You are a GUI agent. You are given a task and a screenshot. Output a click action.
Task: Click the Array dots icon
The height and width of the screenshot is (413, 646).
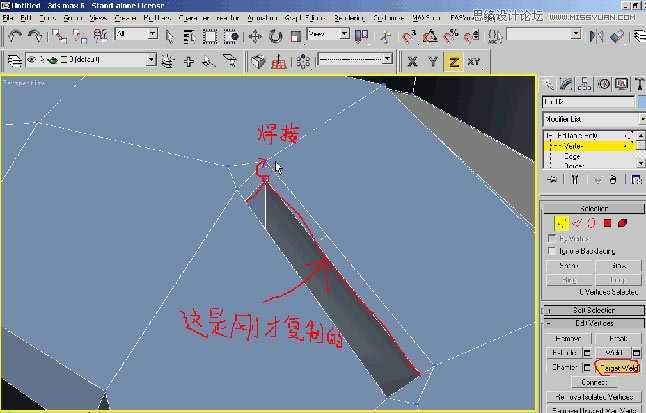pyautogui.click(x=303, y=61)
